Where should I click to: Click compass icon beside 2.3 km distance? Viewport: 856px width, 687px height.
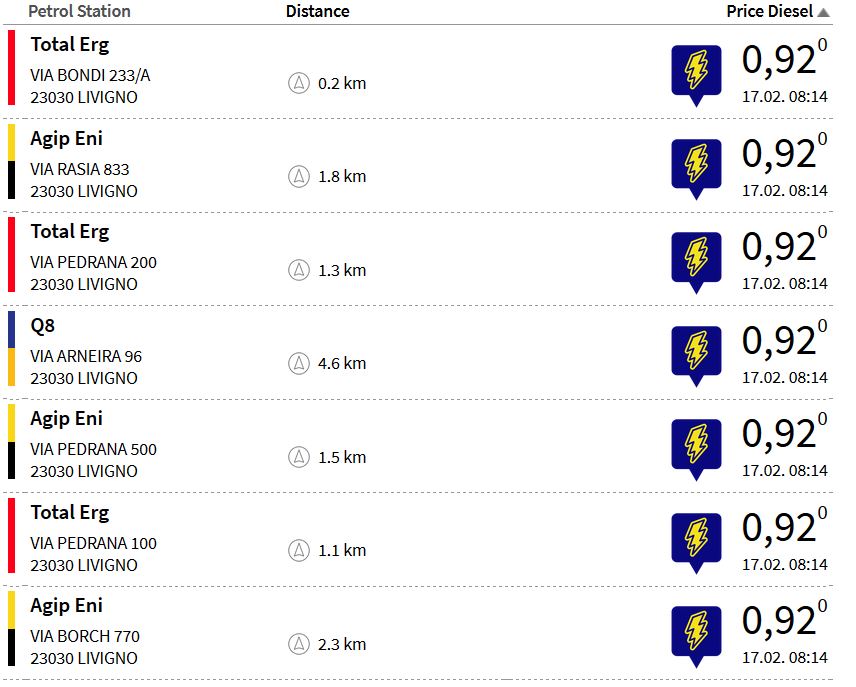(298, 644)
